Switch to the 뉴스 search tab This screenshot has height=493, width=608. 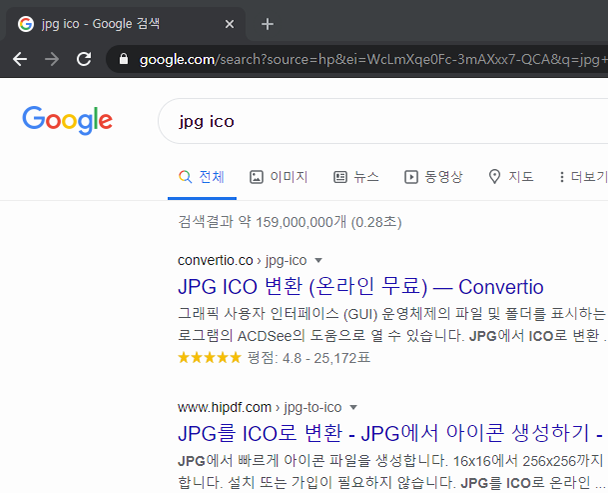(x=356, y=177)
